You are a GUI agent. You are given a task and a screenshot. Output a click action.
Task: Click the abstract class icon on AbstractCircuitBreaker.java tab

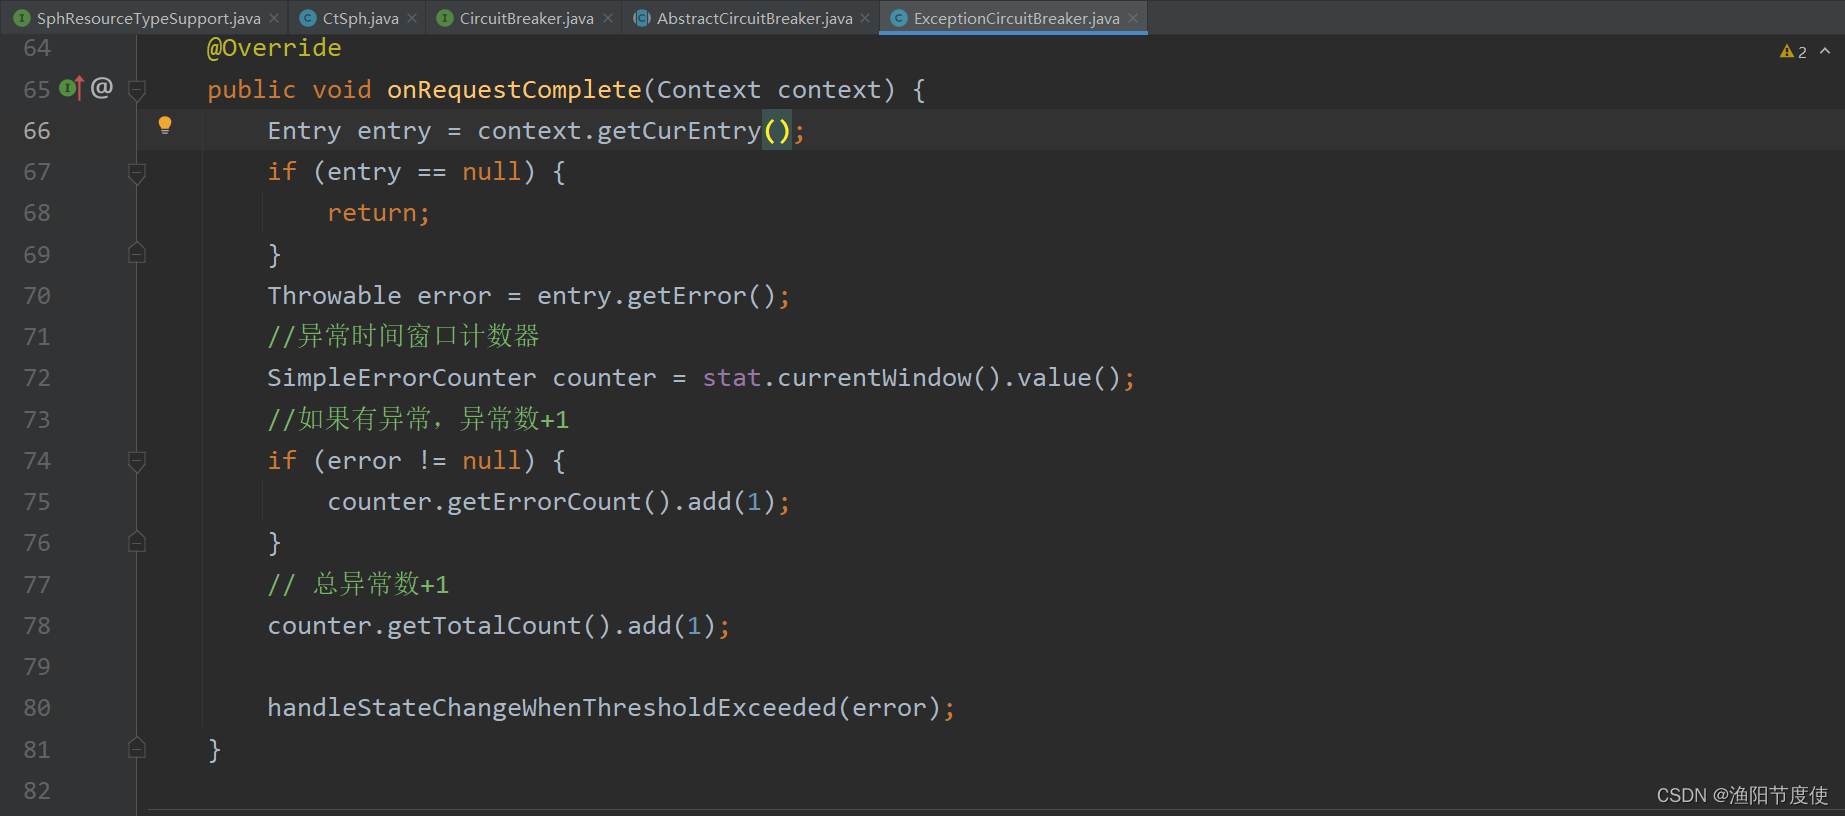(x=642, y=18)
